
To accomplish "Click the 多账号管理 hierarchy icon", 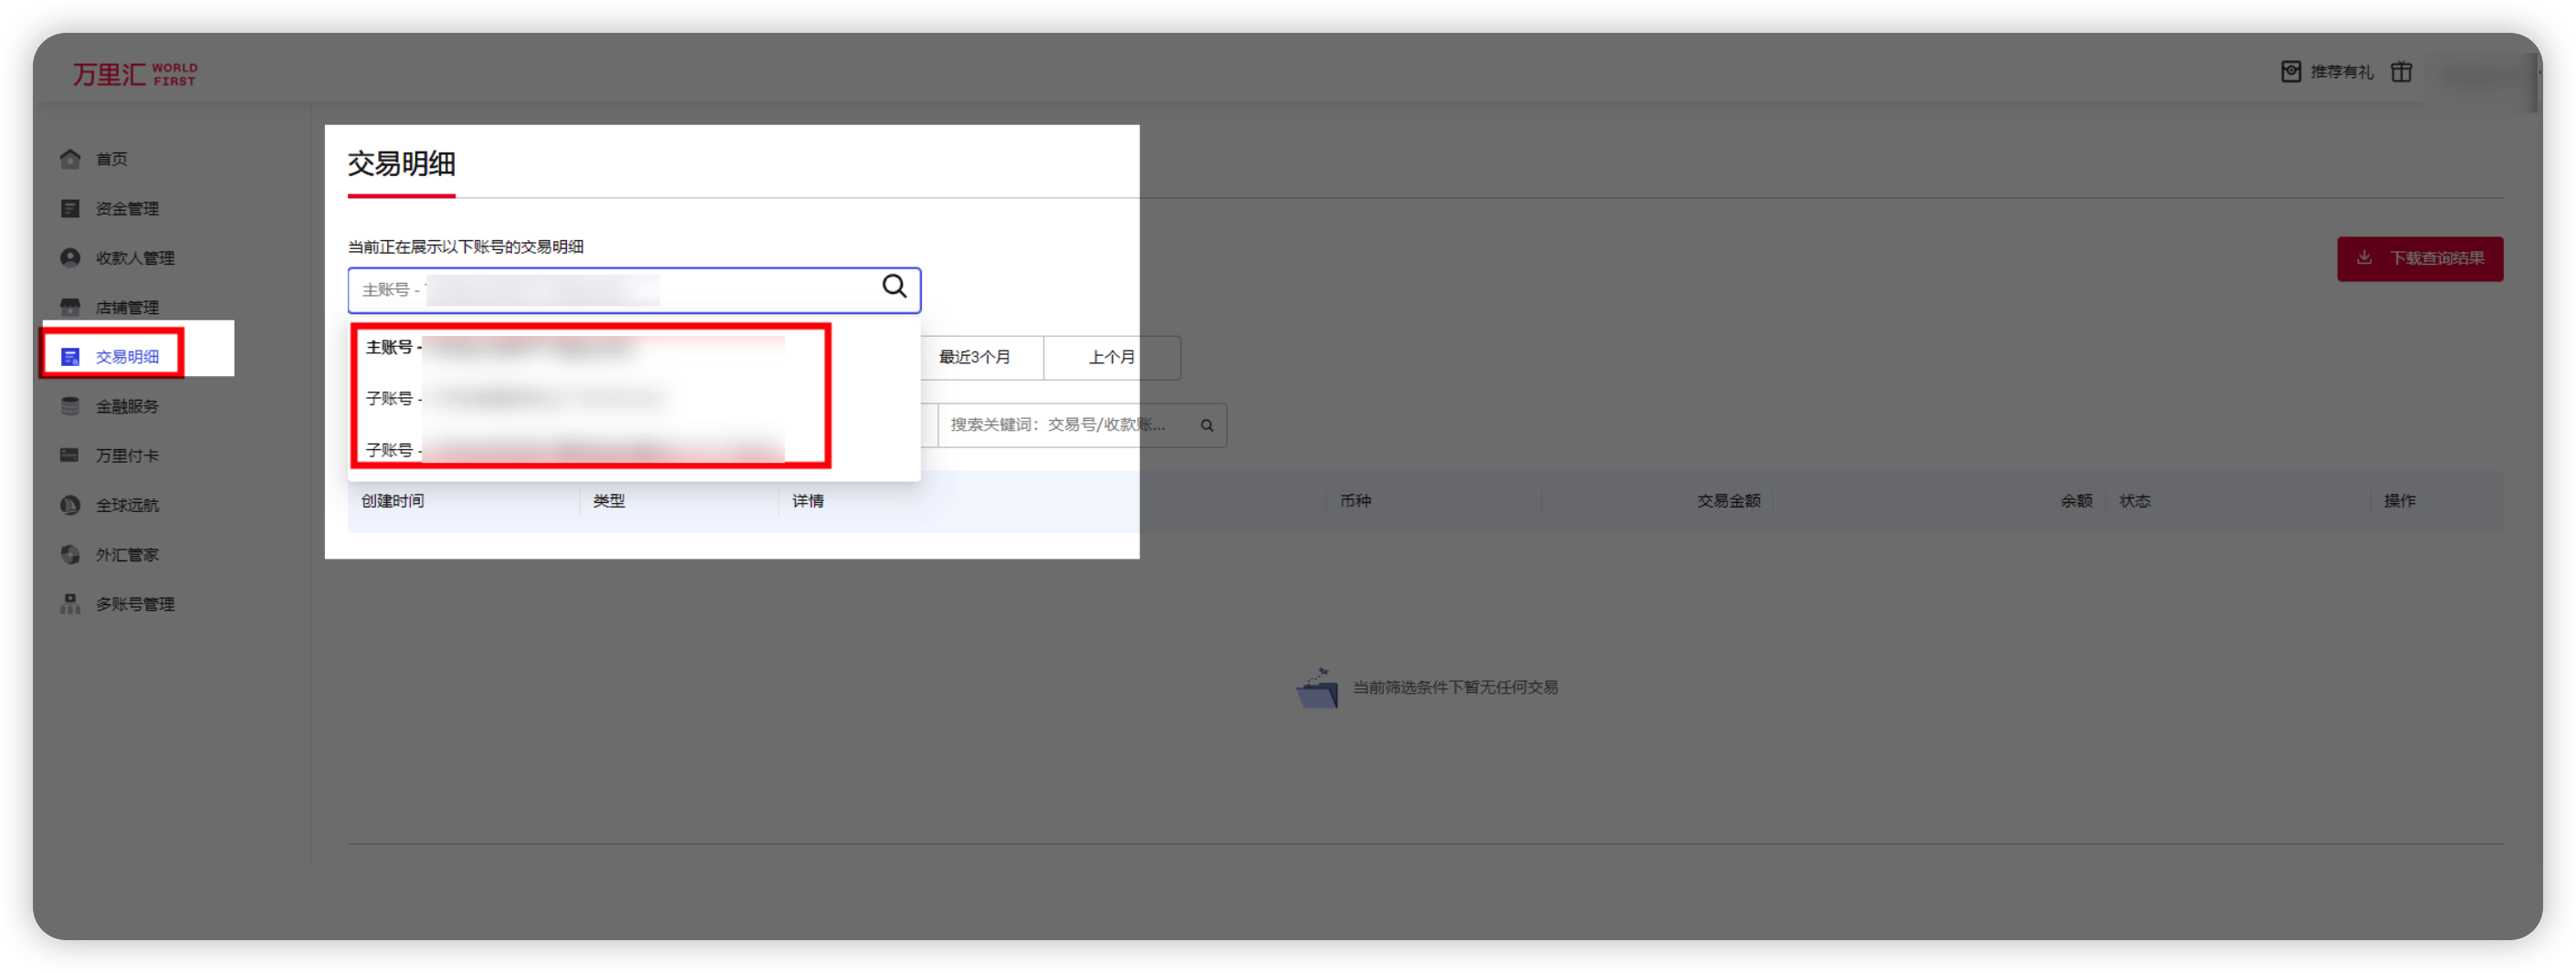I will 70,604.
